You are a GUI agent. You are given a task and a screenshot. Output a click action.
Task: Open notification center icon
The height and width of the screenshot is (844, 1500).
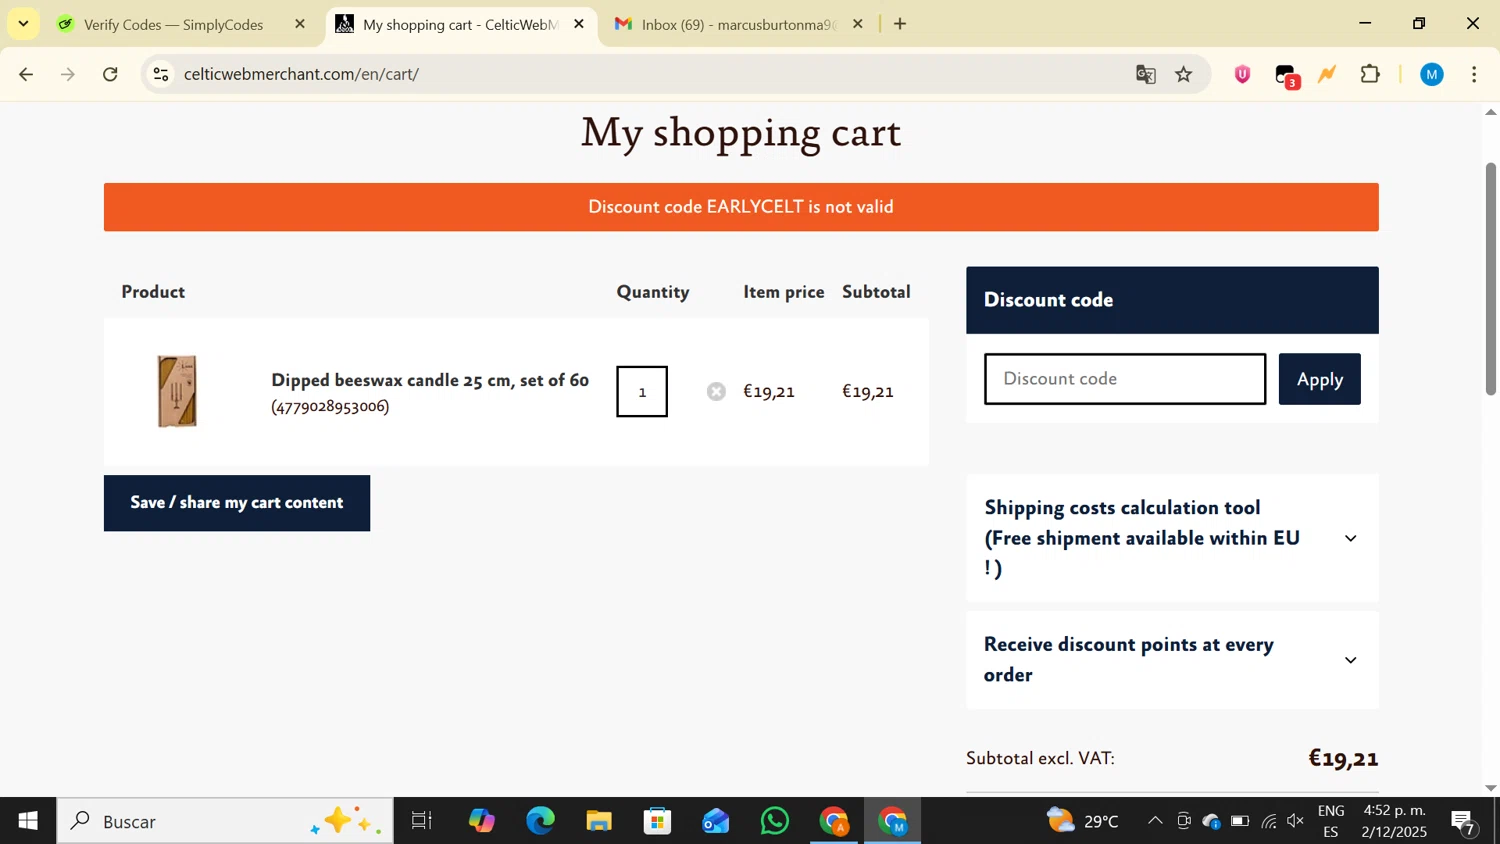(x=1464, y=822)
